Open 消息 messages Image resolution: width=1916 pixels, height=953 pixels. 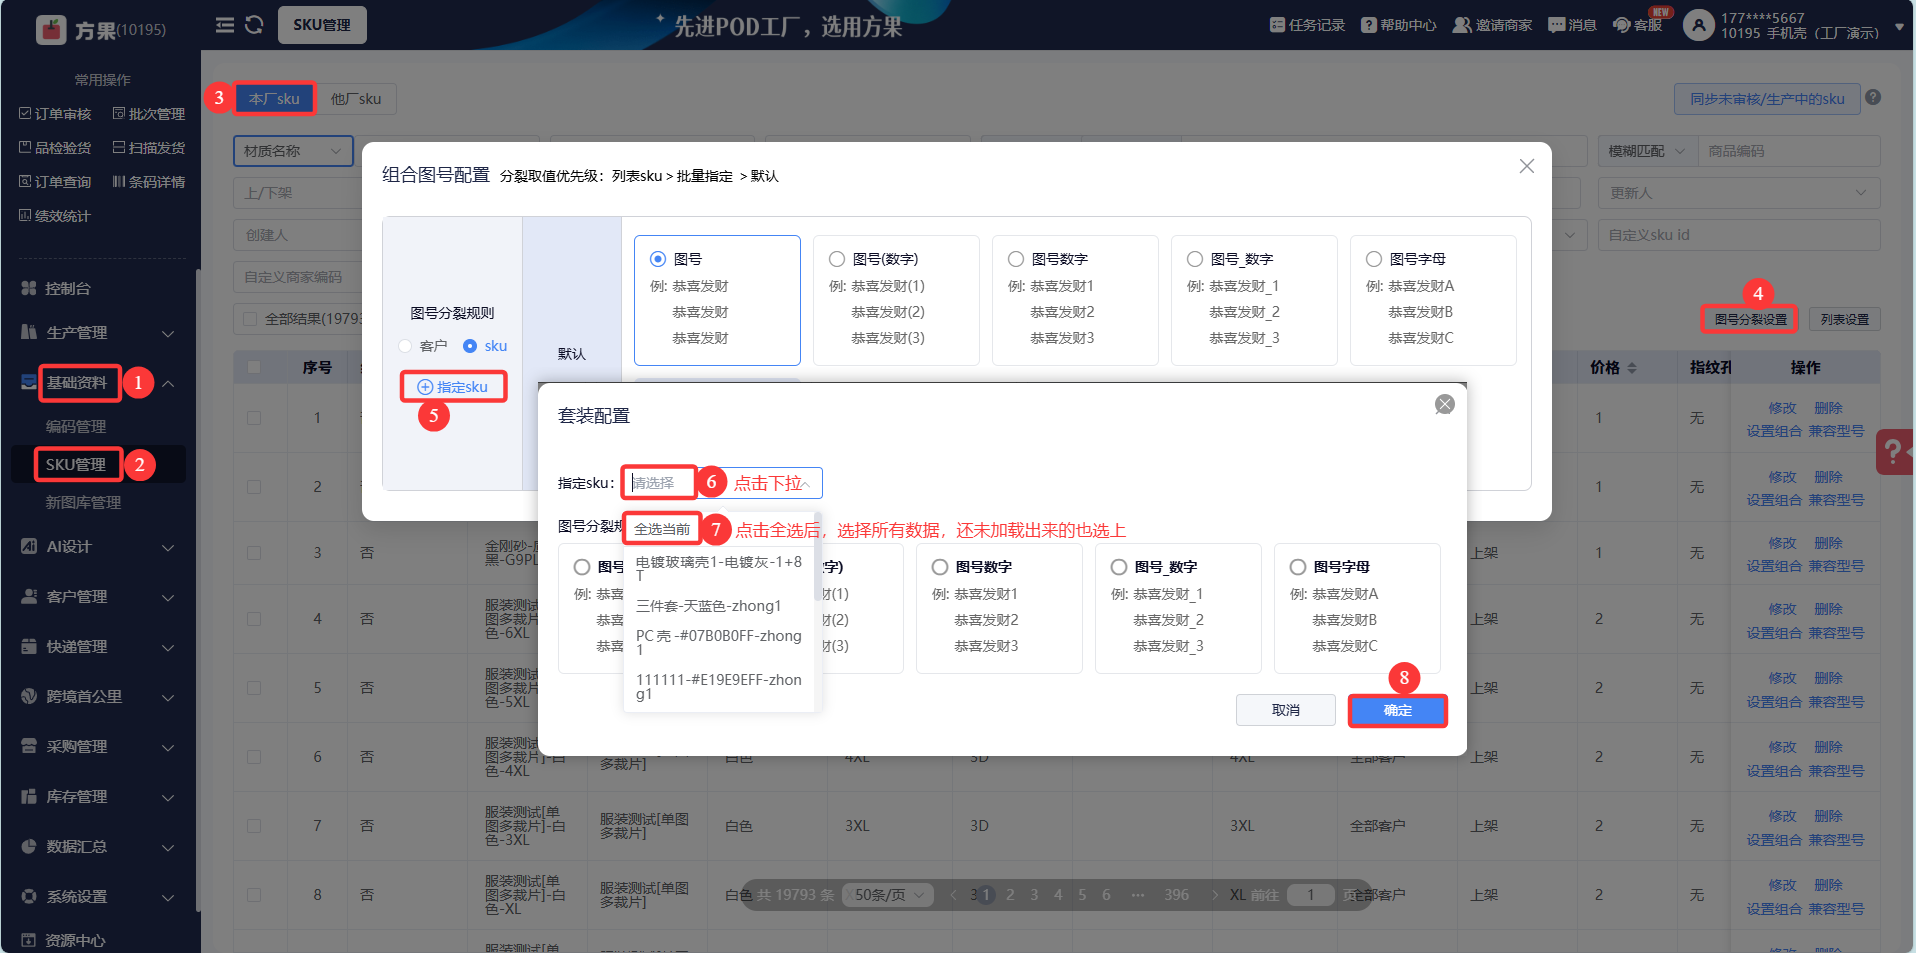(1572, 25)
